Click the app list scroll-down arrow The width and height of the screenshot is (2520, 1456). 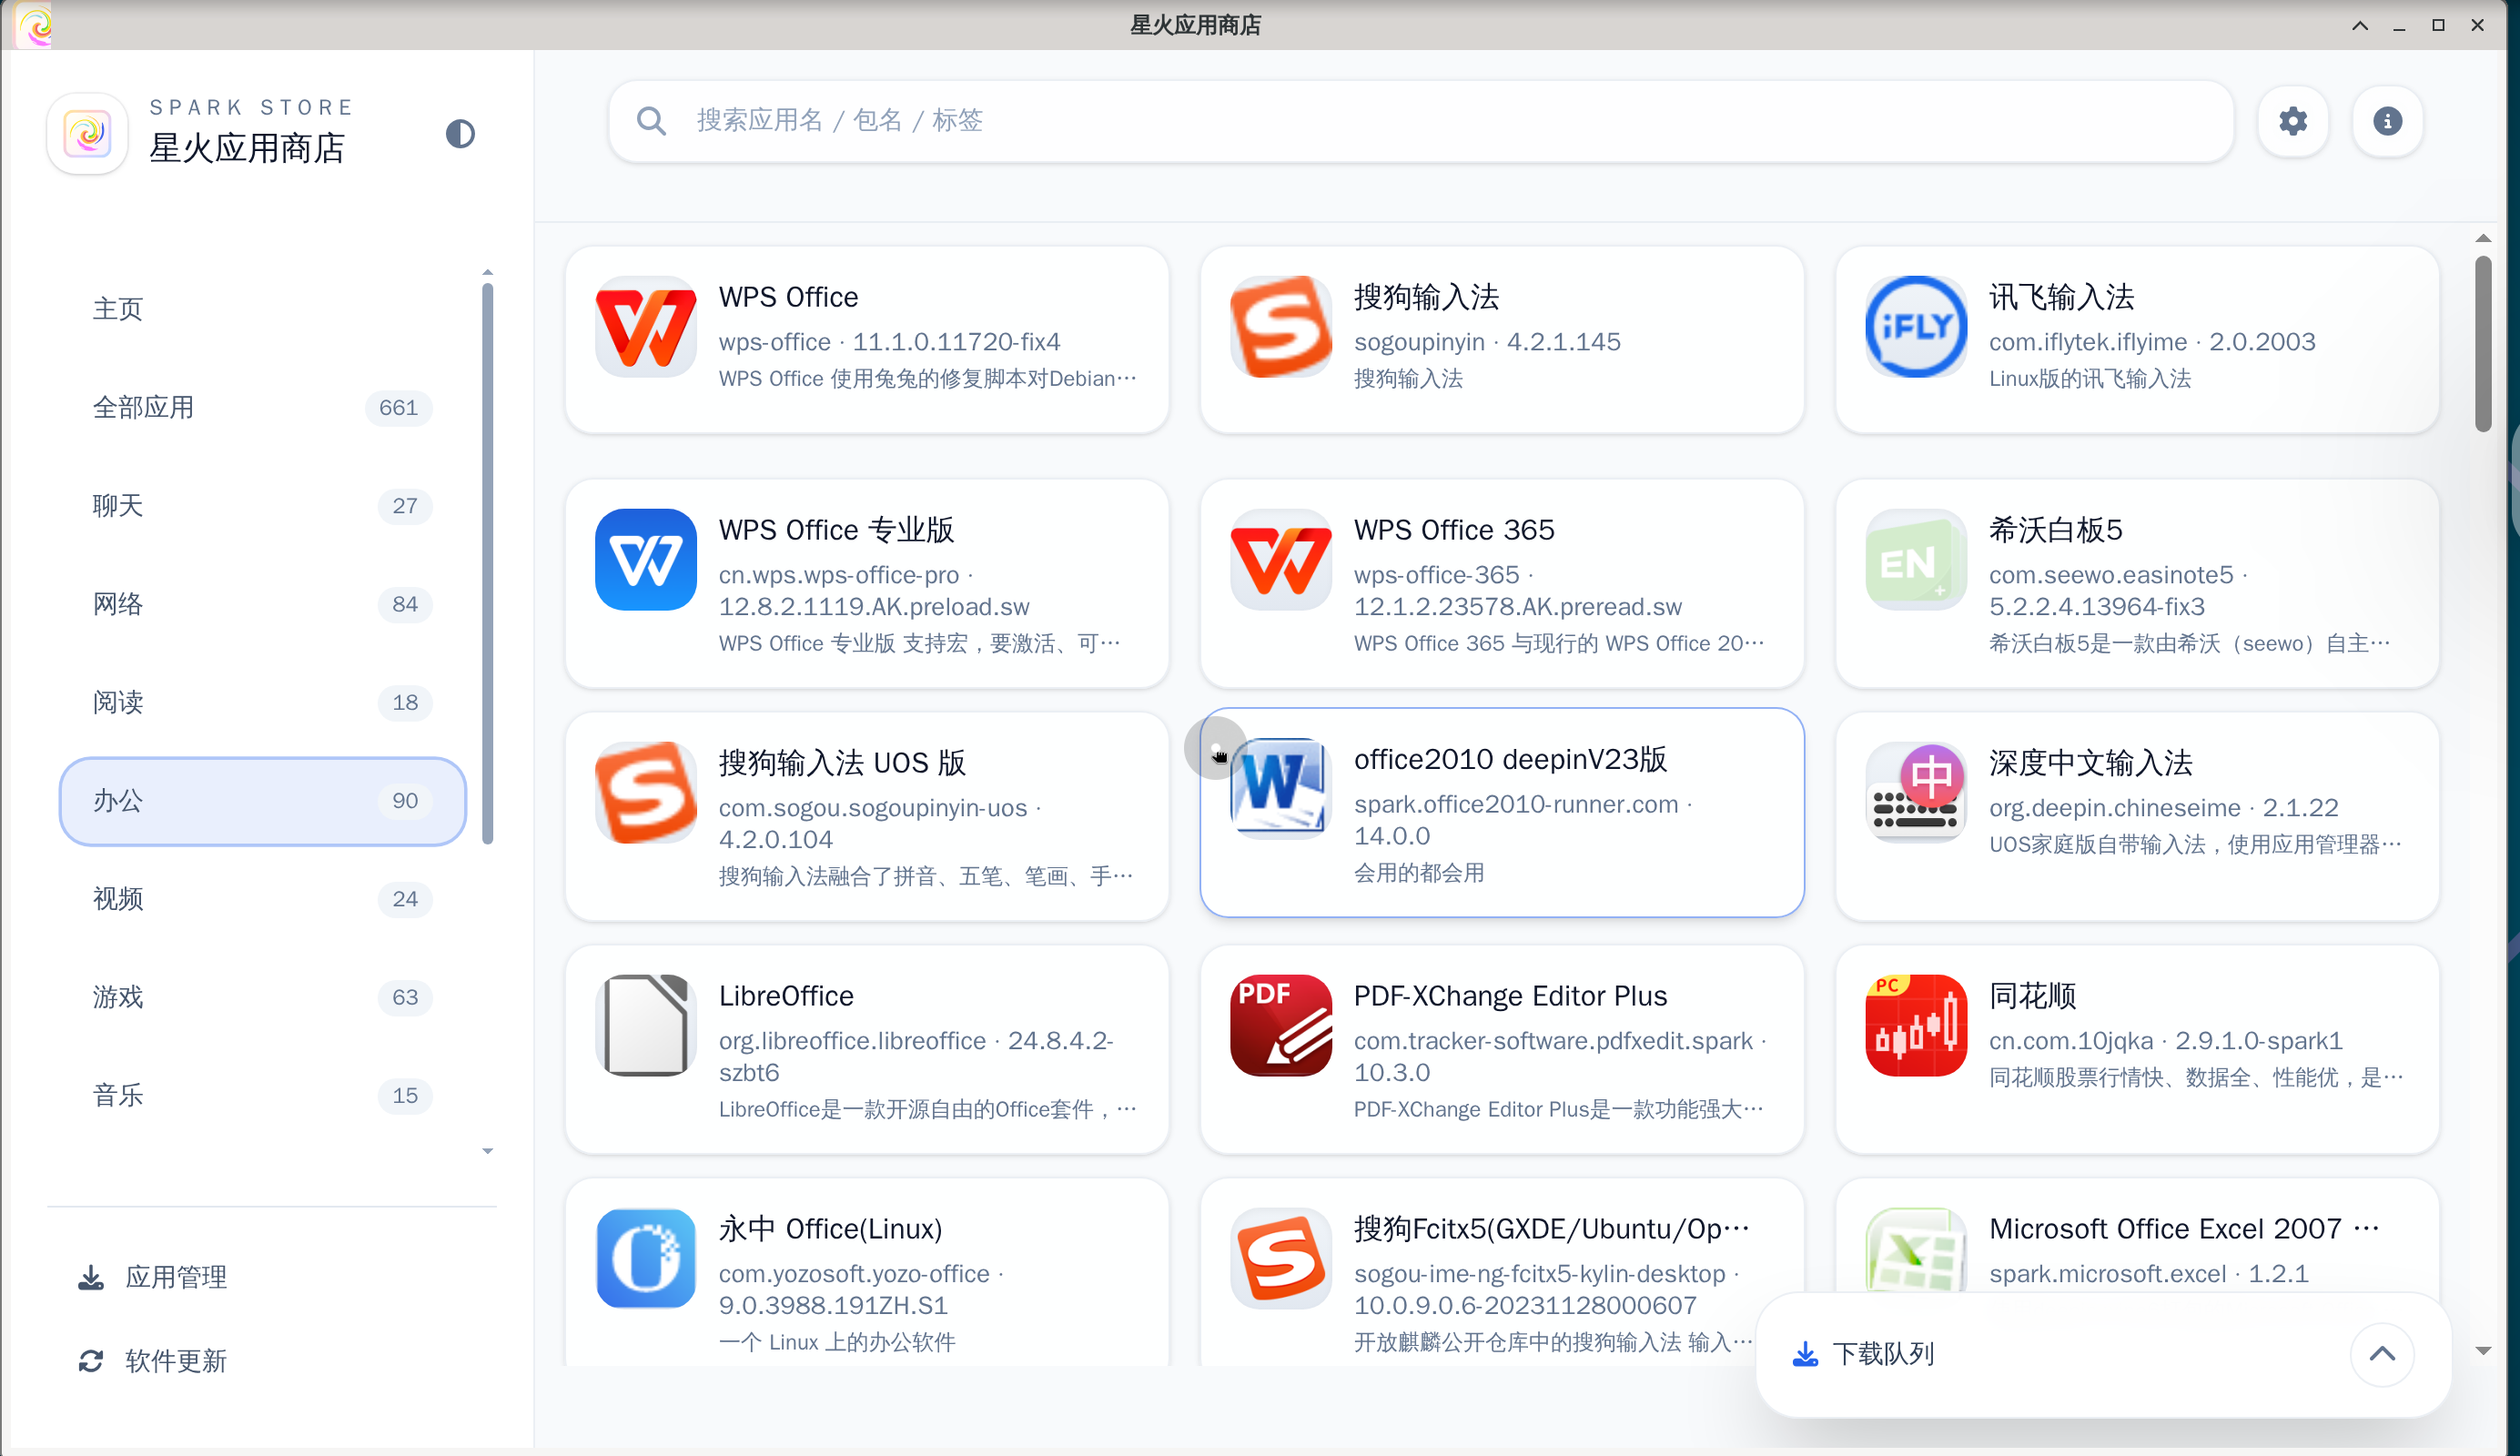click(x=2483, y=1351)
